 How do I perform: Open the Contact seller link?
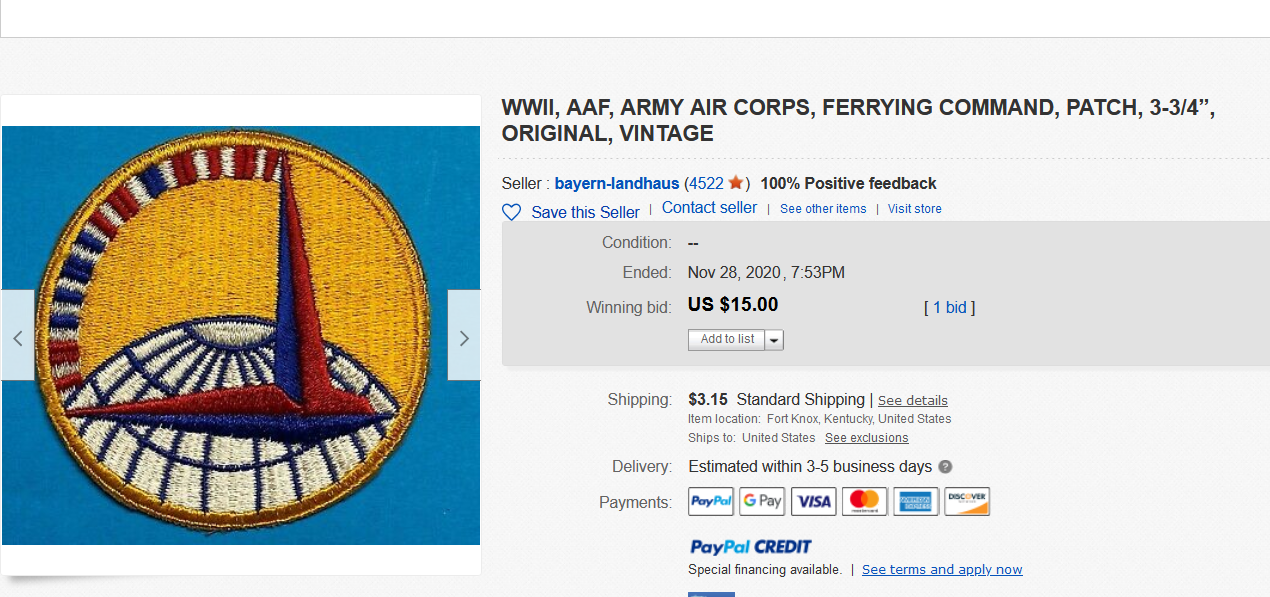click(x=709, y=207)
